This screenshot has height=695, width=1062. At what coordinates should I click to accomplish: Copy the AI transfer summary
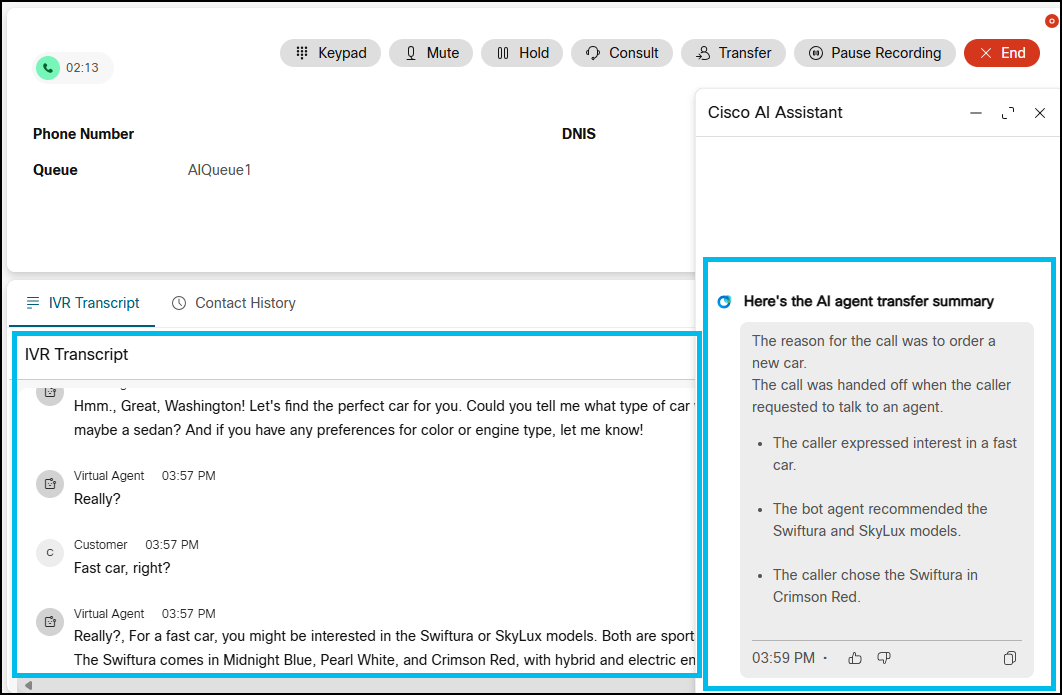(1010, 658)
